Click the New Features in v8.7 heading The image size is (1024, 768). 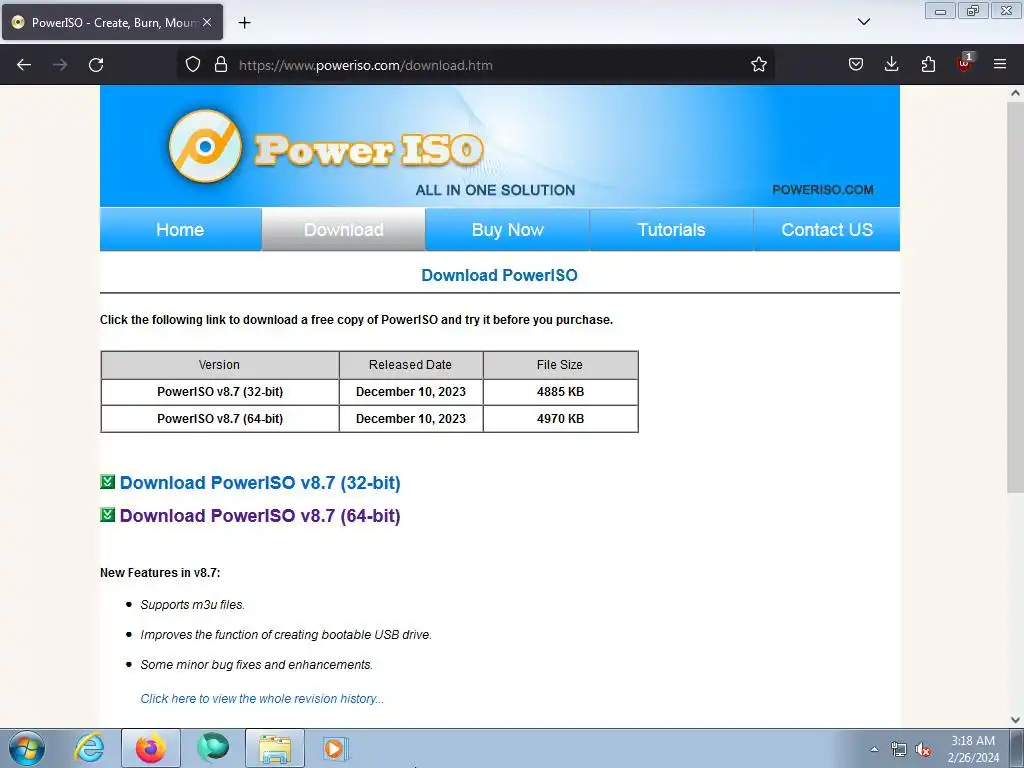(160, 573)
